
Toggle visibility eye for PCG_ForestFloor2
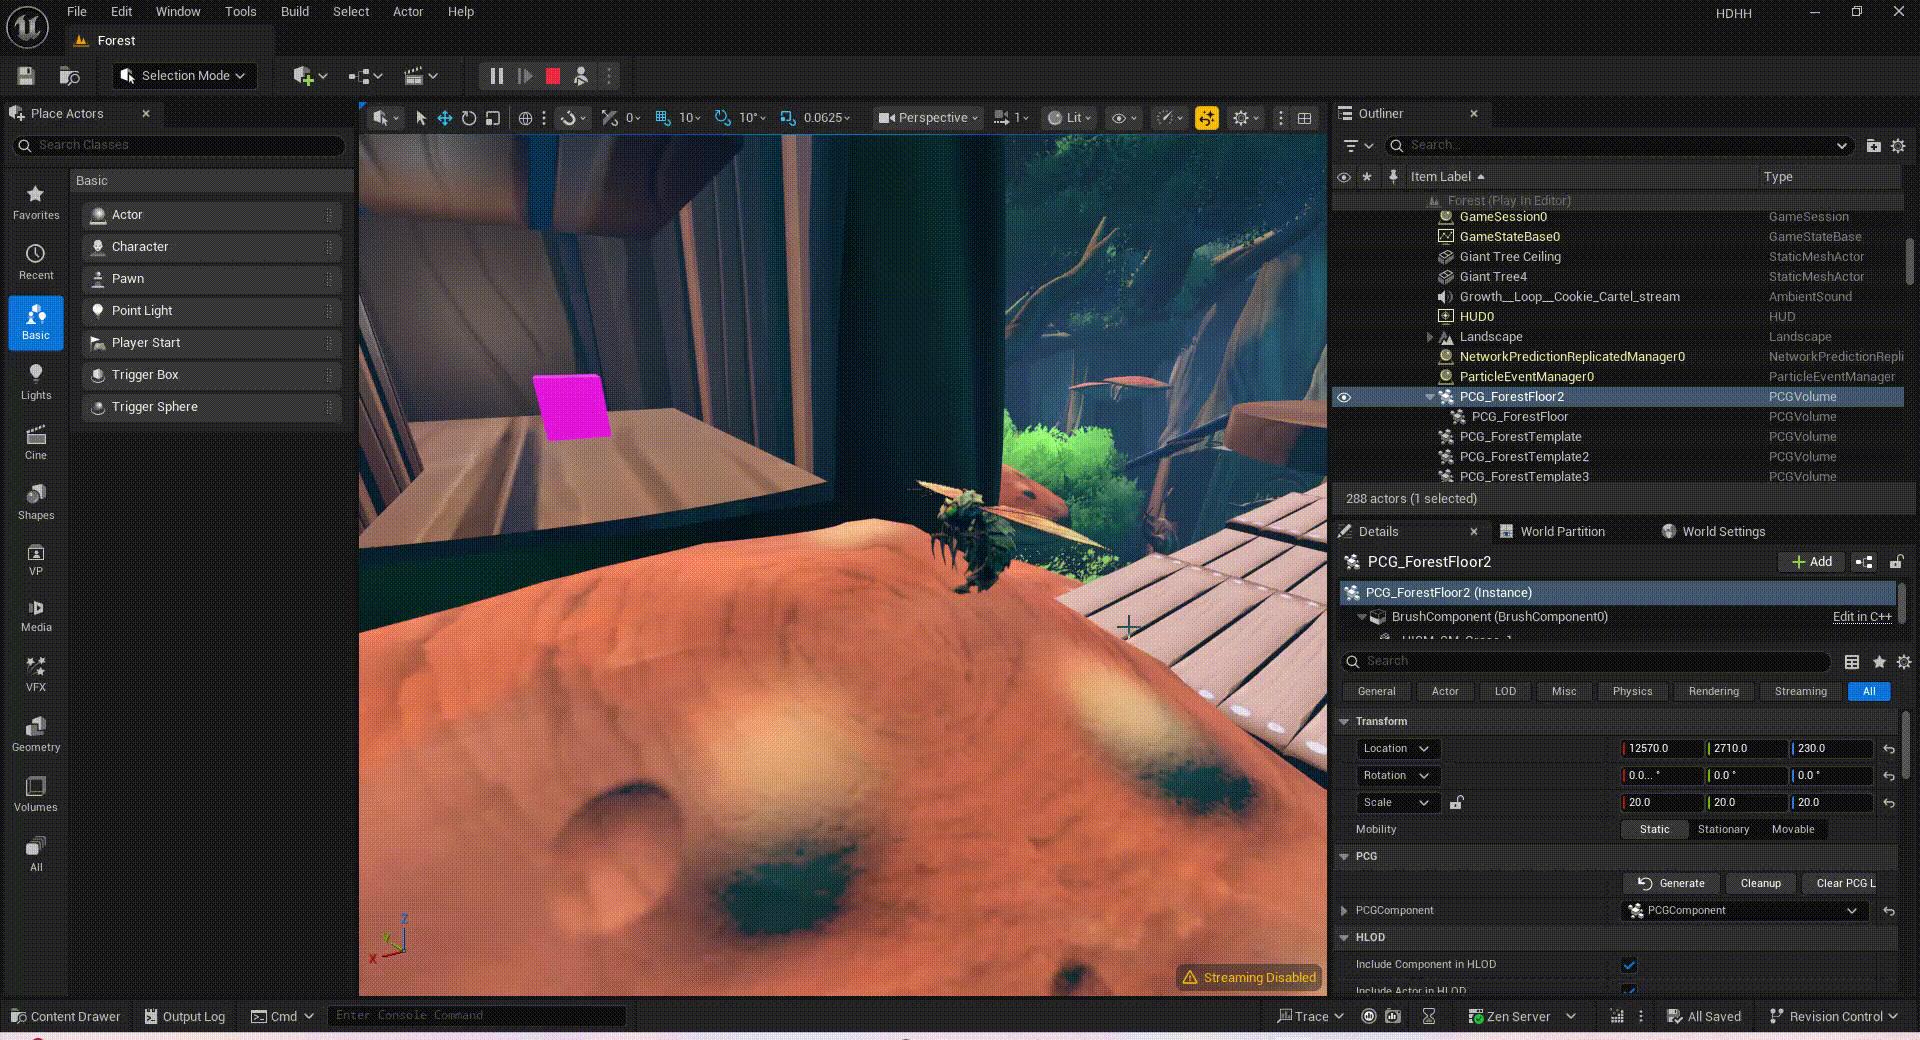pyautogui.click(x=1344, y=397)
